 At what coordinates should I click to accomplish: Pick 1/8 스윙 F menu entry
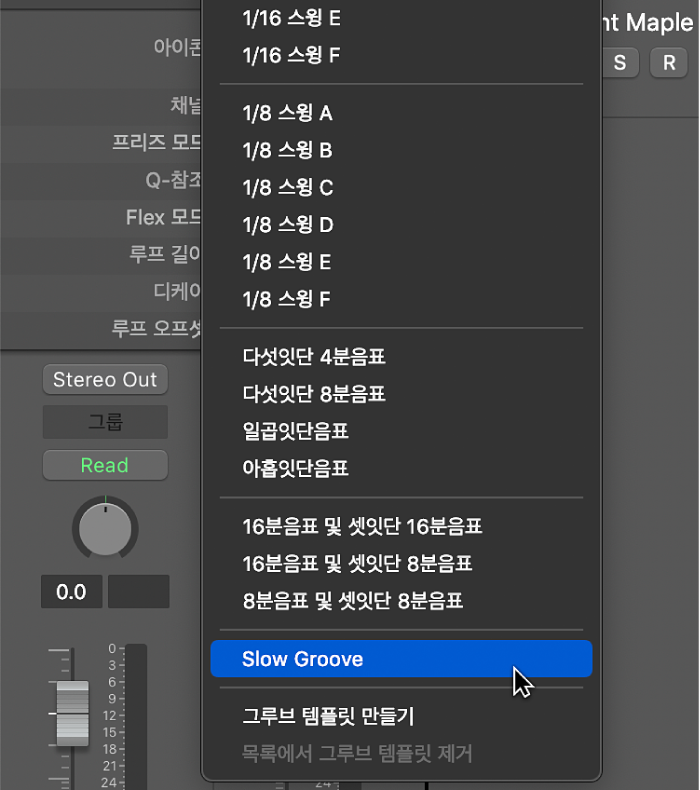[401, 299]
